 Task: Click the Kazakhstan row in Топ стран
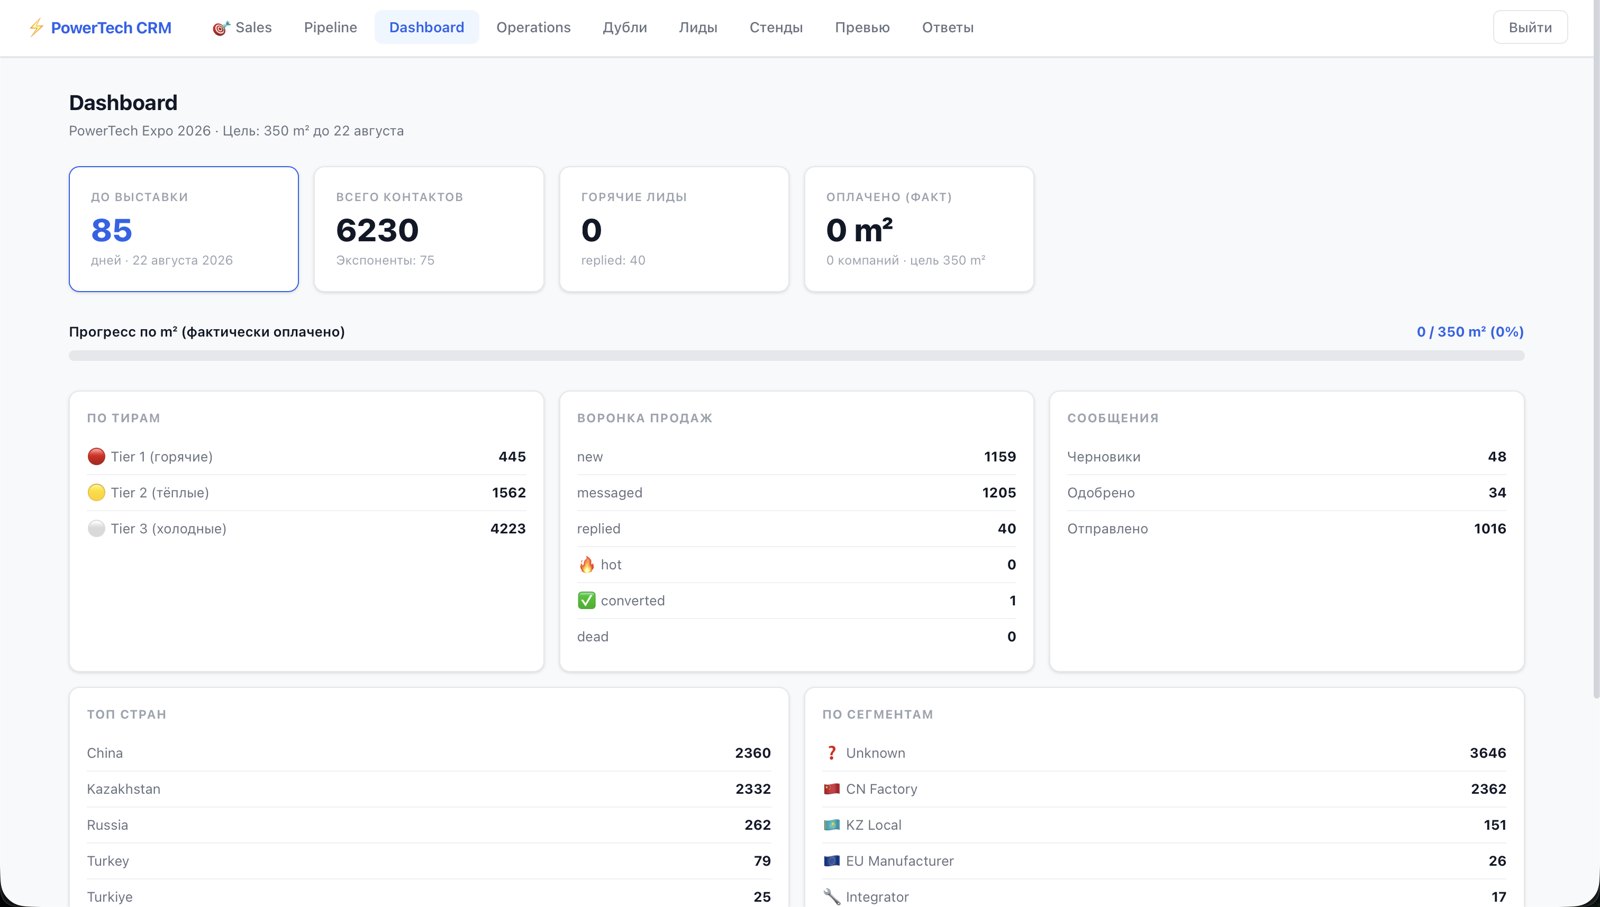429,789
